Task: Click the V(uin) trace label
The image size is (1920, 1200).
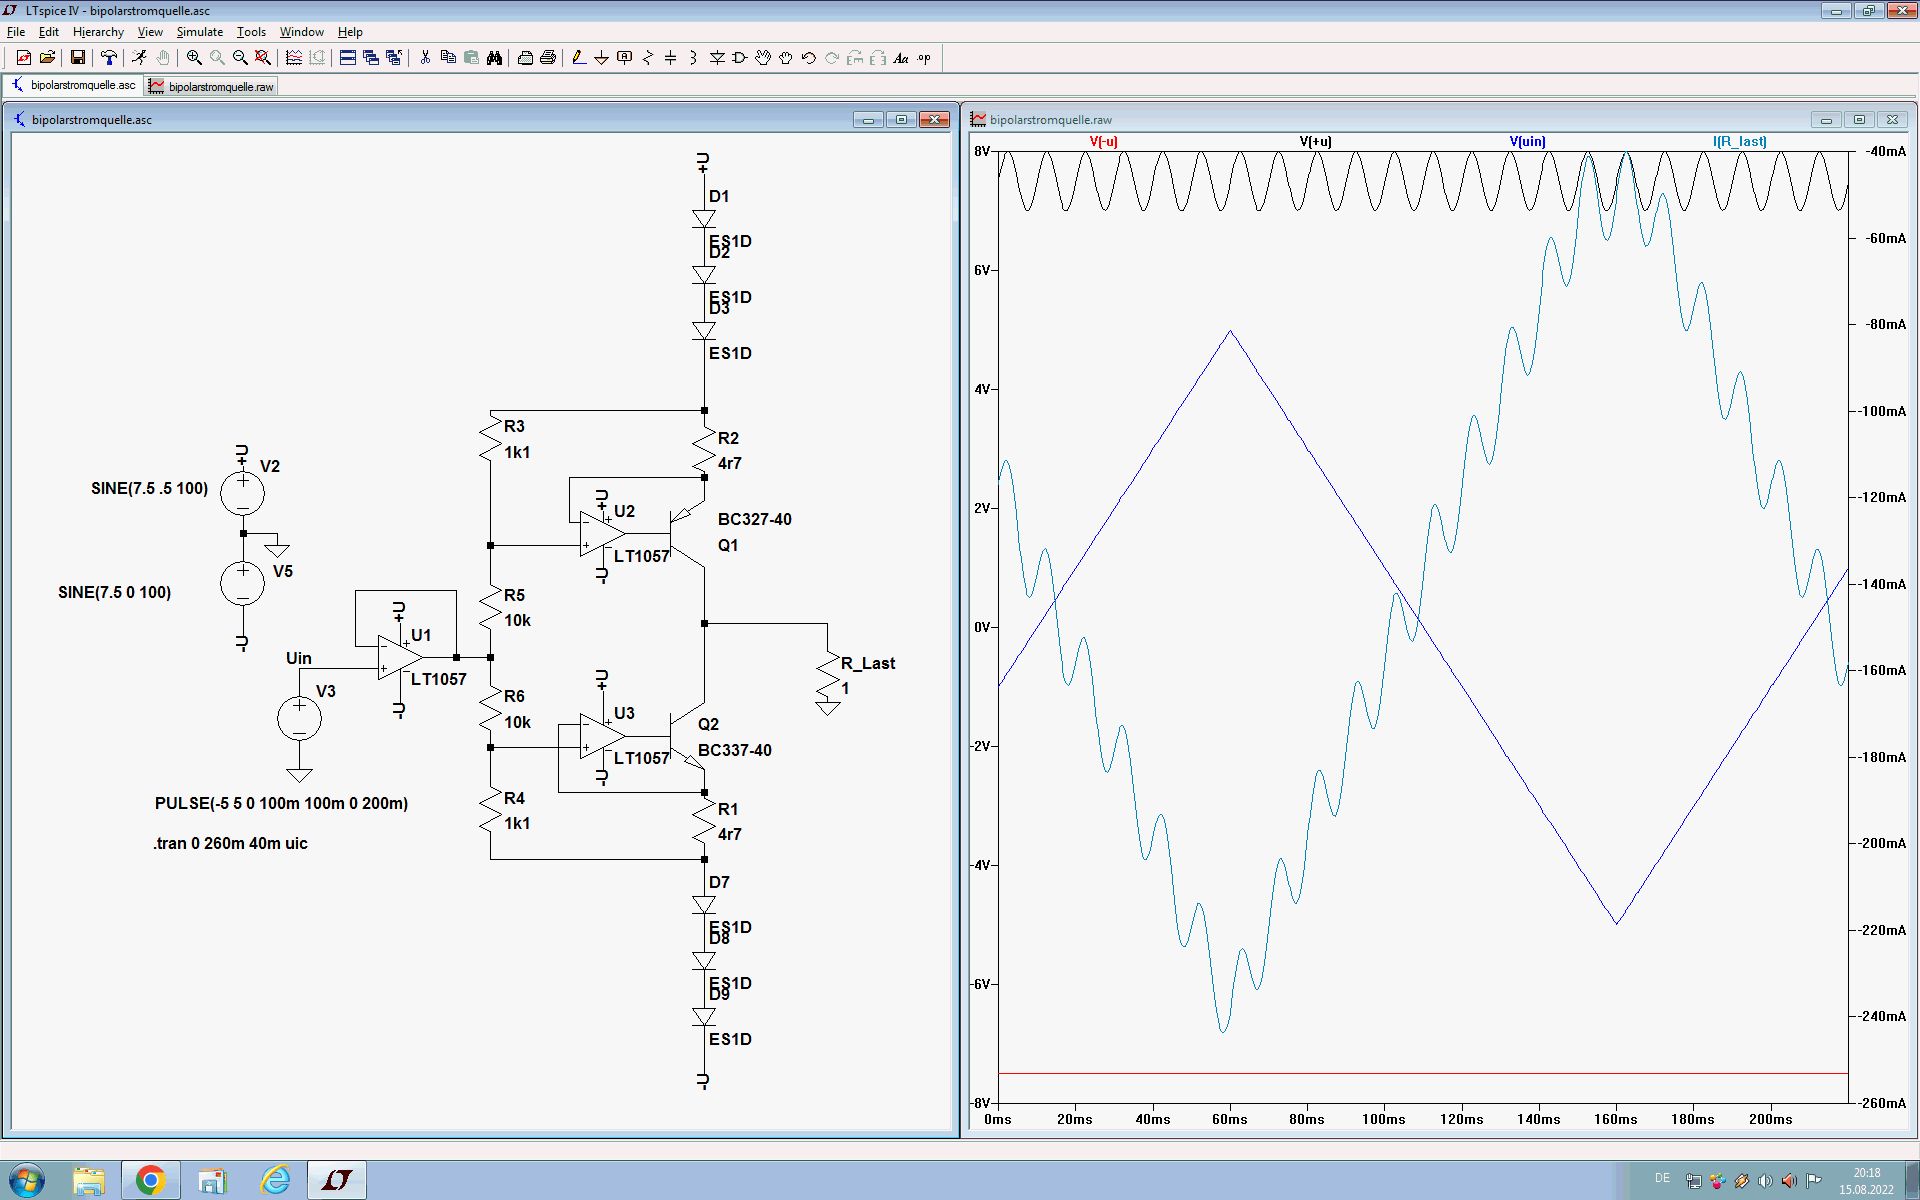Action: (1527, 142)
